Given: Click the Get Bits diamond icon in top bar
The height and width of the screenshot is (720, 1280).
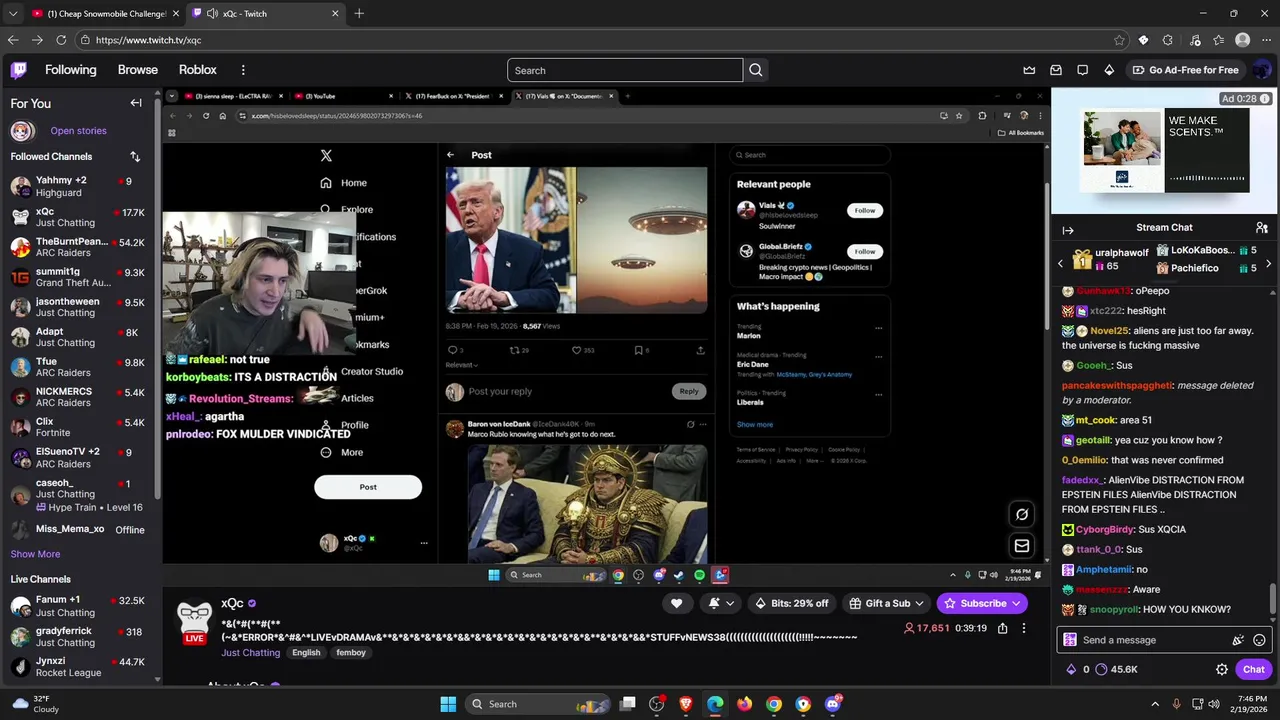Looking at the screenshot, I should [1109, 70].
